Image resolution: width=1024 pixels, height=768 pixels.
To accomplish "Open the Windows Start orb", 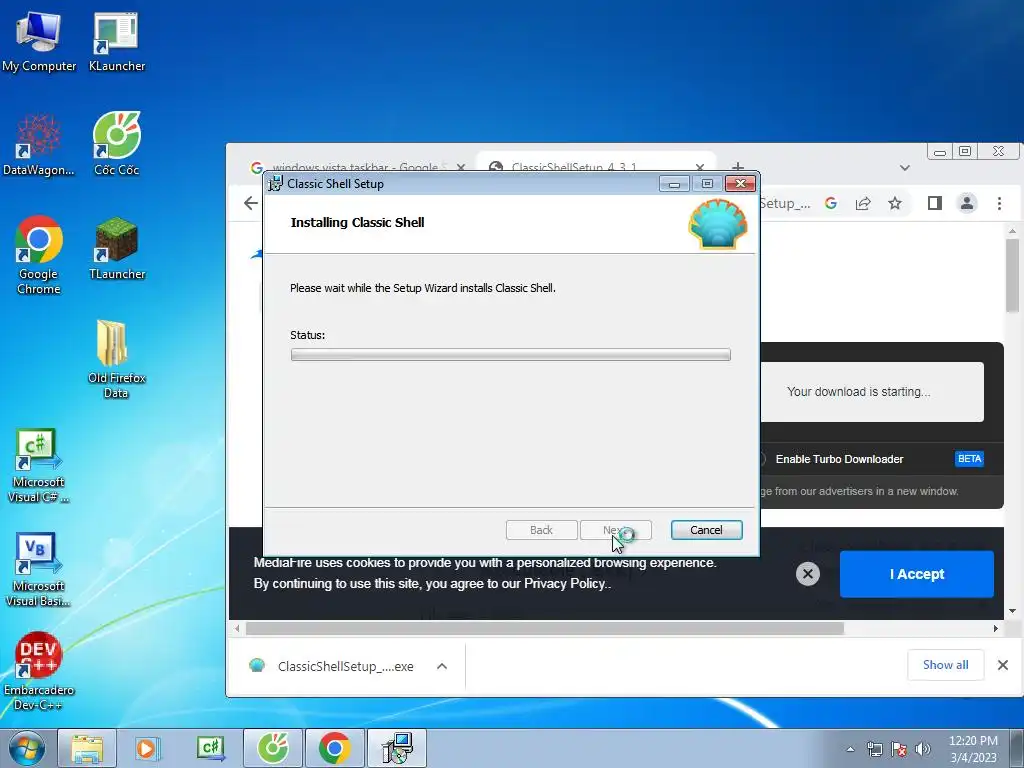I will click(x=26, y=748).
